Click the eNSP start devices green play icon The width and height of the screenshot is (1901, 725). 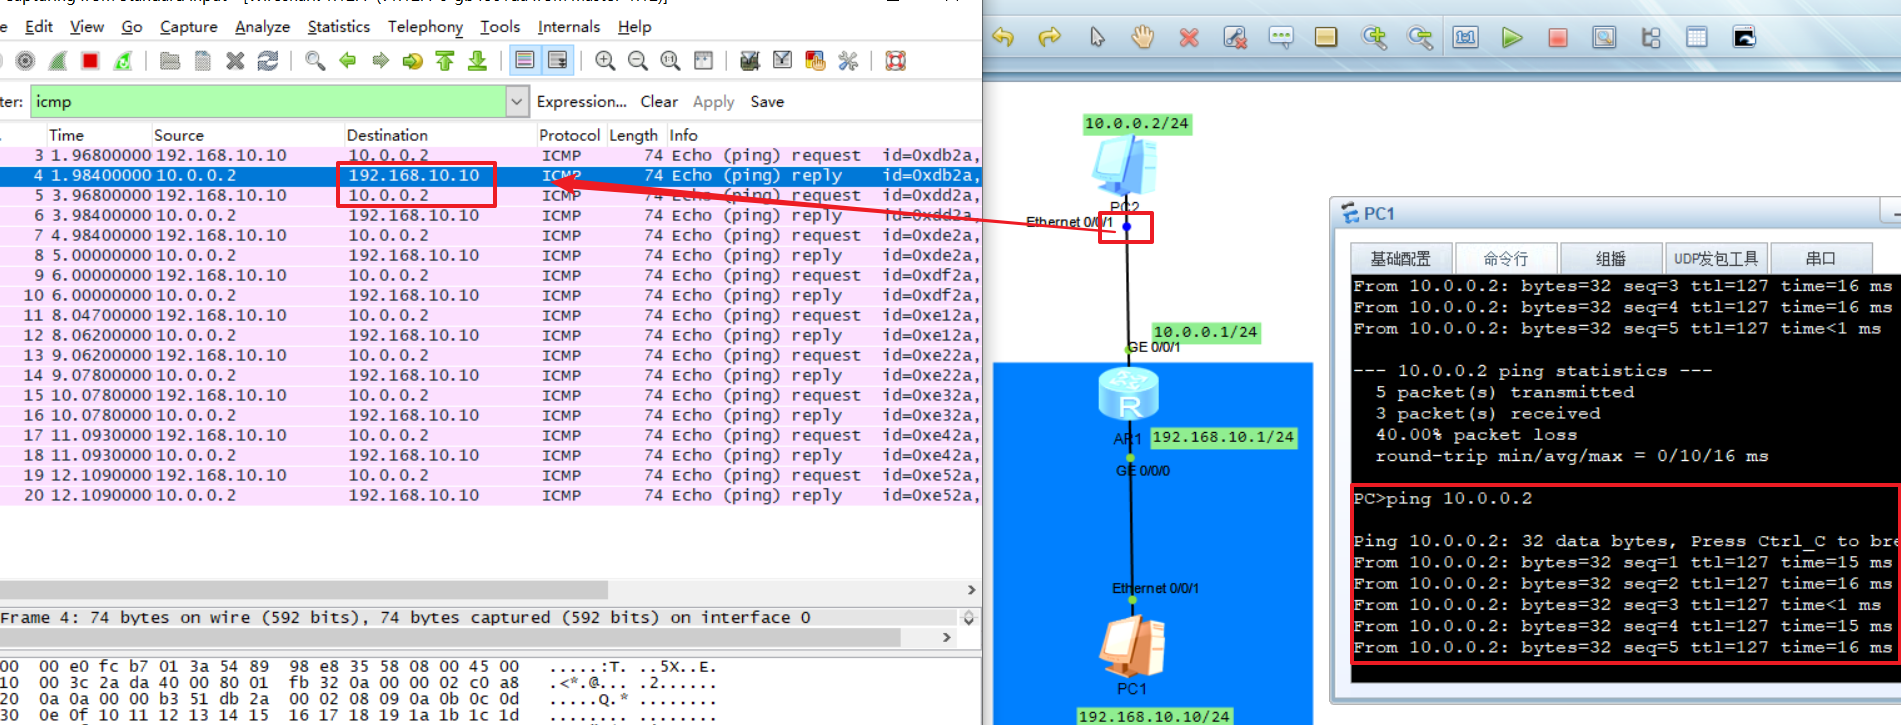pos(1512,38)
